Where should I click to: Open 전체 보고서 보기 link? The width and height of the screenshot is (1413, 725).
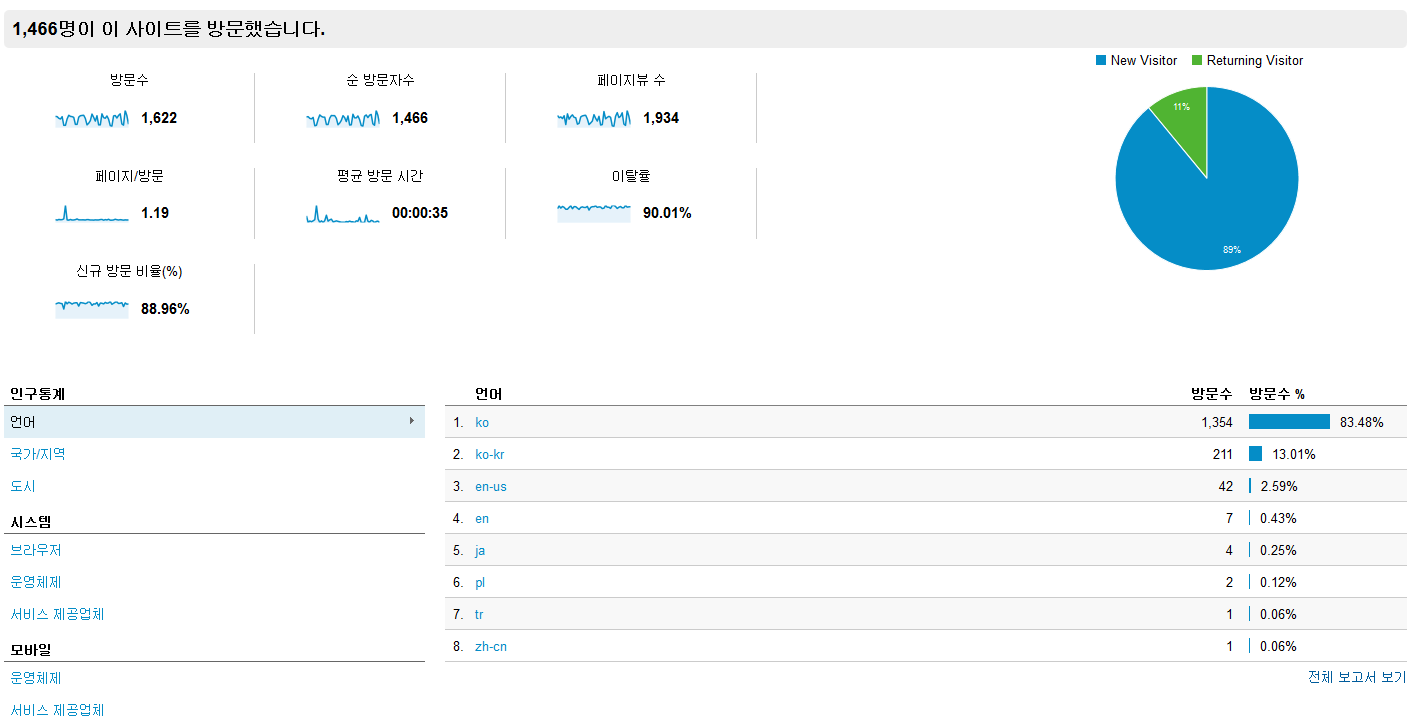[x=1356, y=677]
